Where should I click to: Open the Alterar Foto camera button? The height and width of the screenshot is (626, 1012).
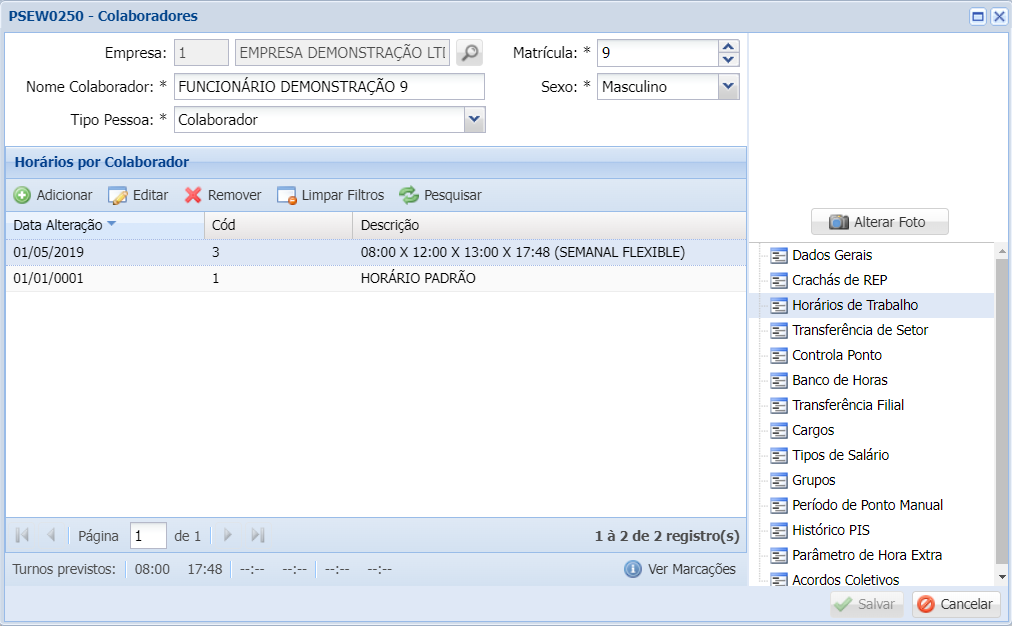click(879, 221)
